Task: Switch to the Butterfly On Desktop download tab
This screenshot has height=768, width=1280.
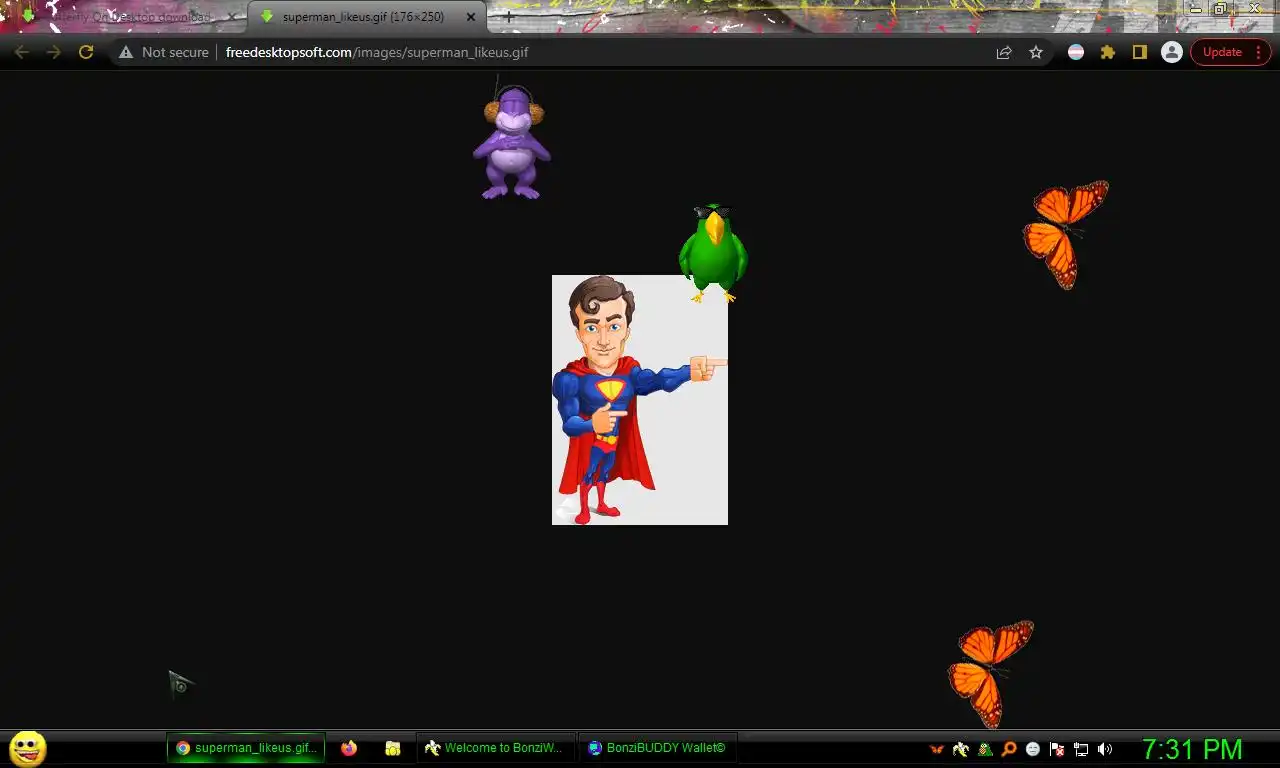Action: point(125,17)
